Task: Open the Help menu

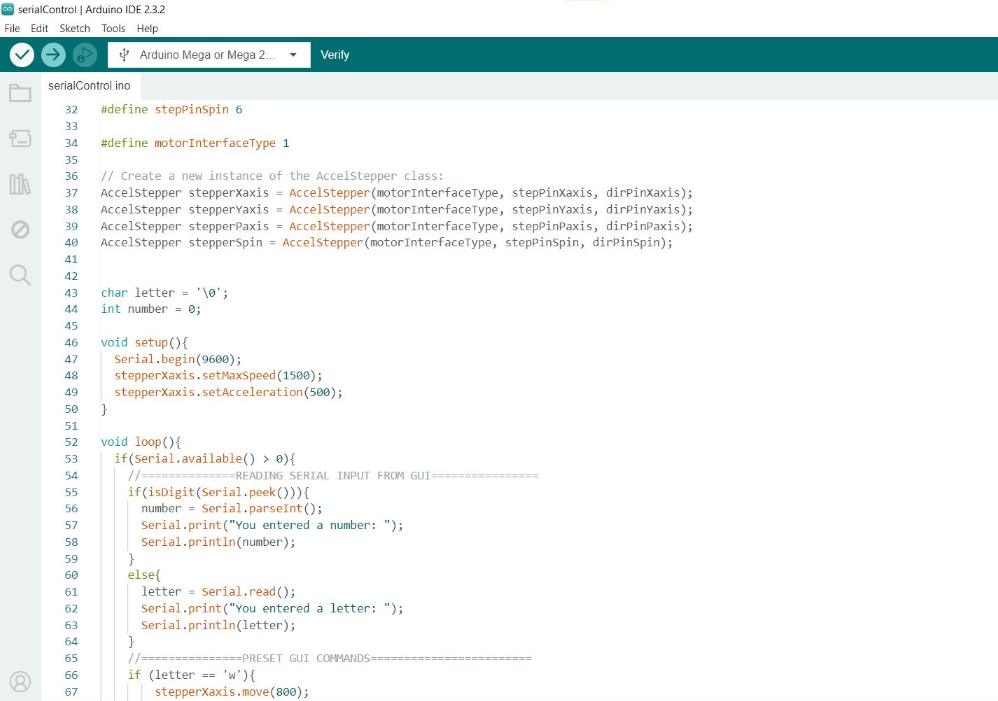Action: (x=147, y=29)
